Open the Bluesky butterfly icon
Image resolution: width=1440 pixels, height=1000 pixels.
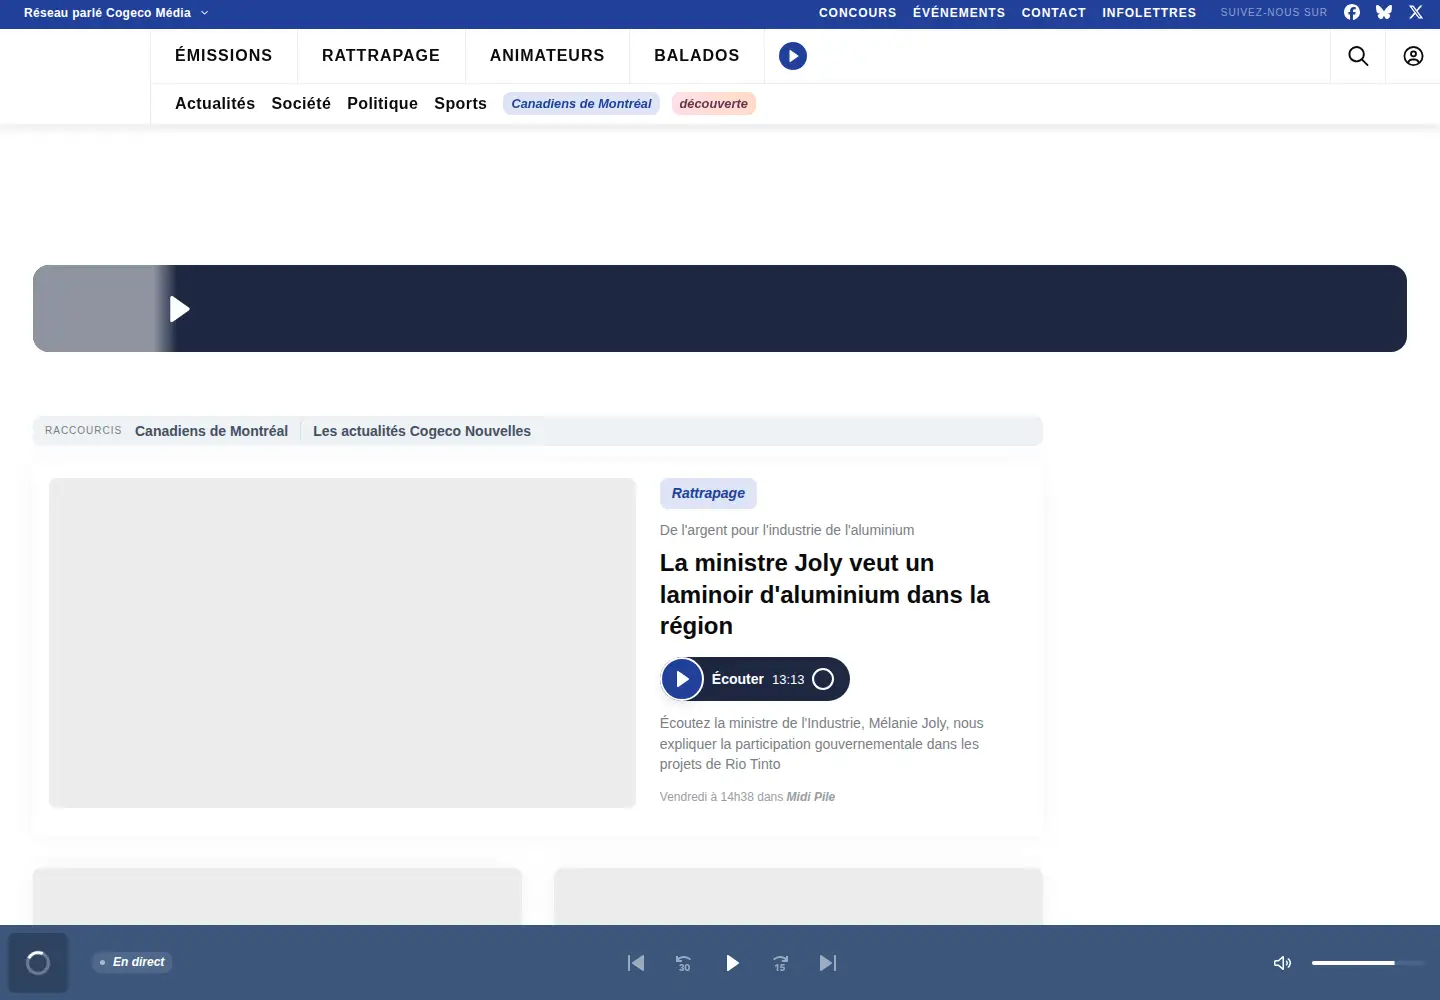1384,13
